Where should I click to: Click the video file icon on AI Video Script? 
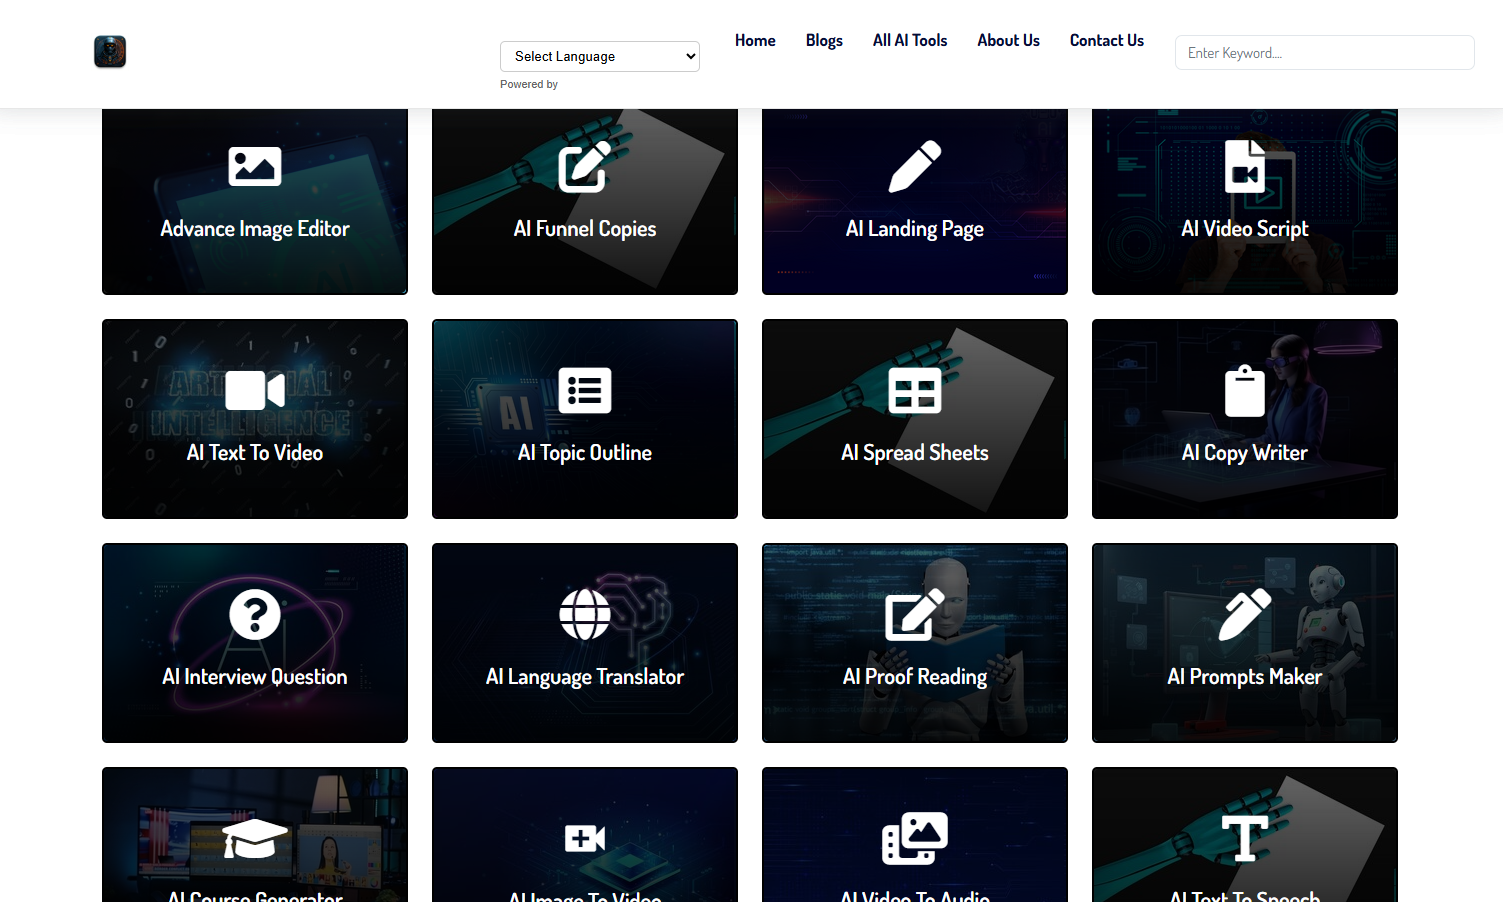point(1244,166)
